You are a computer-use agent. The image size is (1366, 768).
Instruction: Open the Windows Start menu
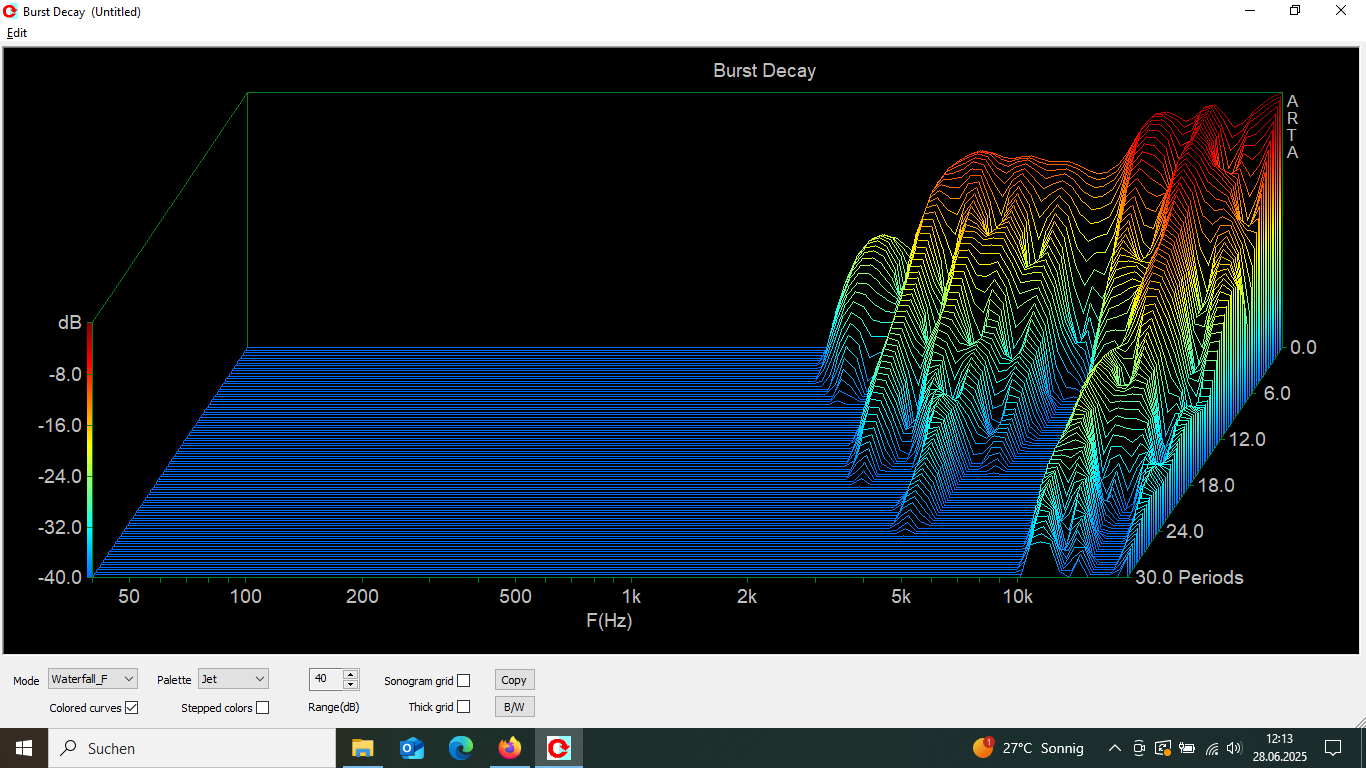(23, 748)
